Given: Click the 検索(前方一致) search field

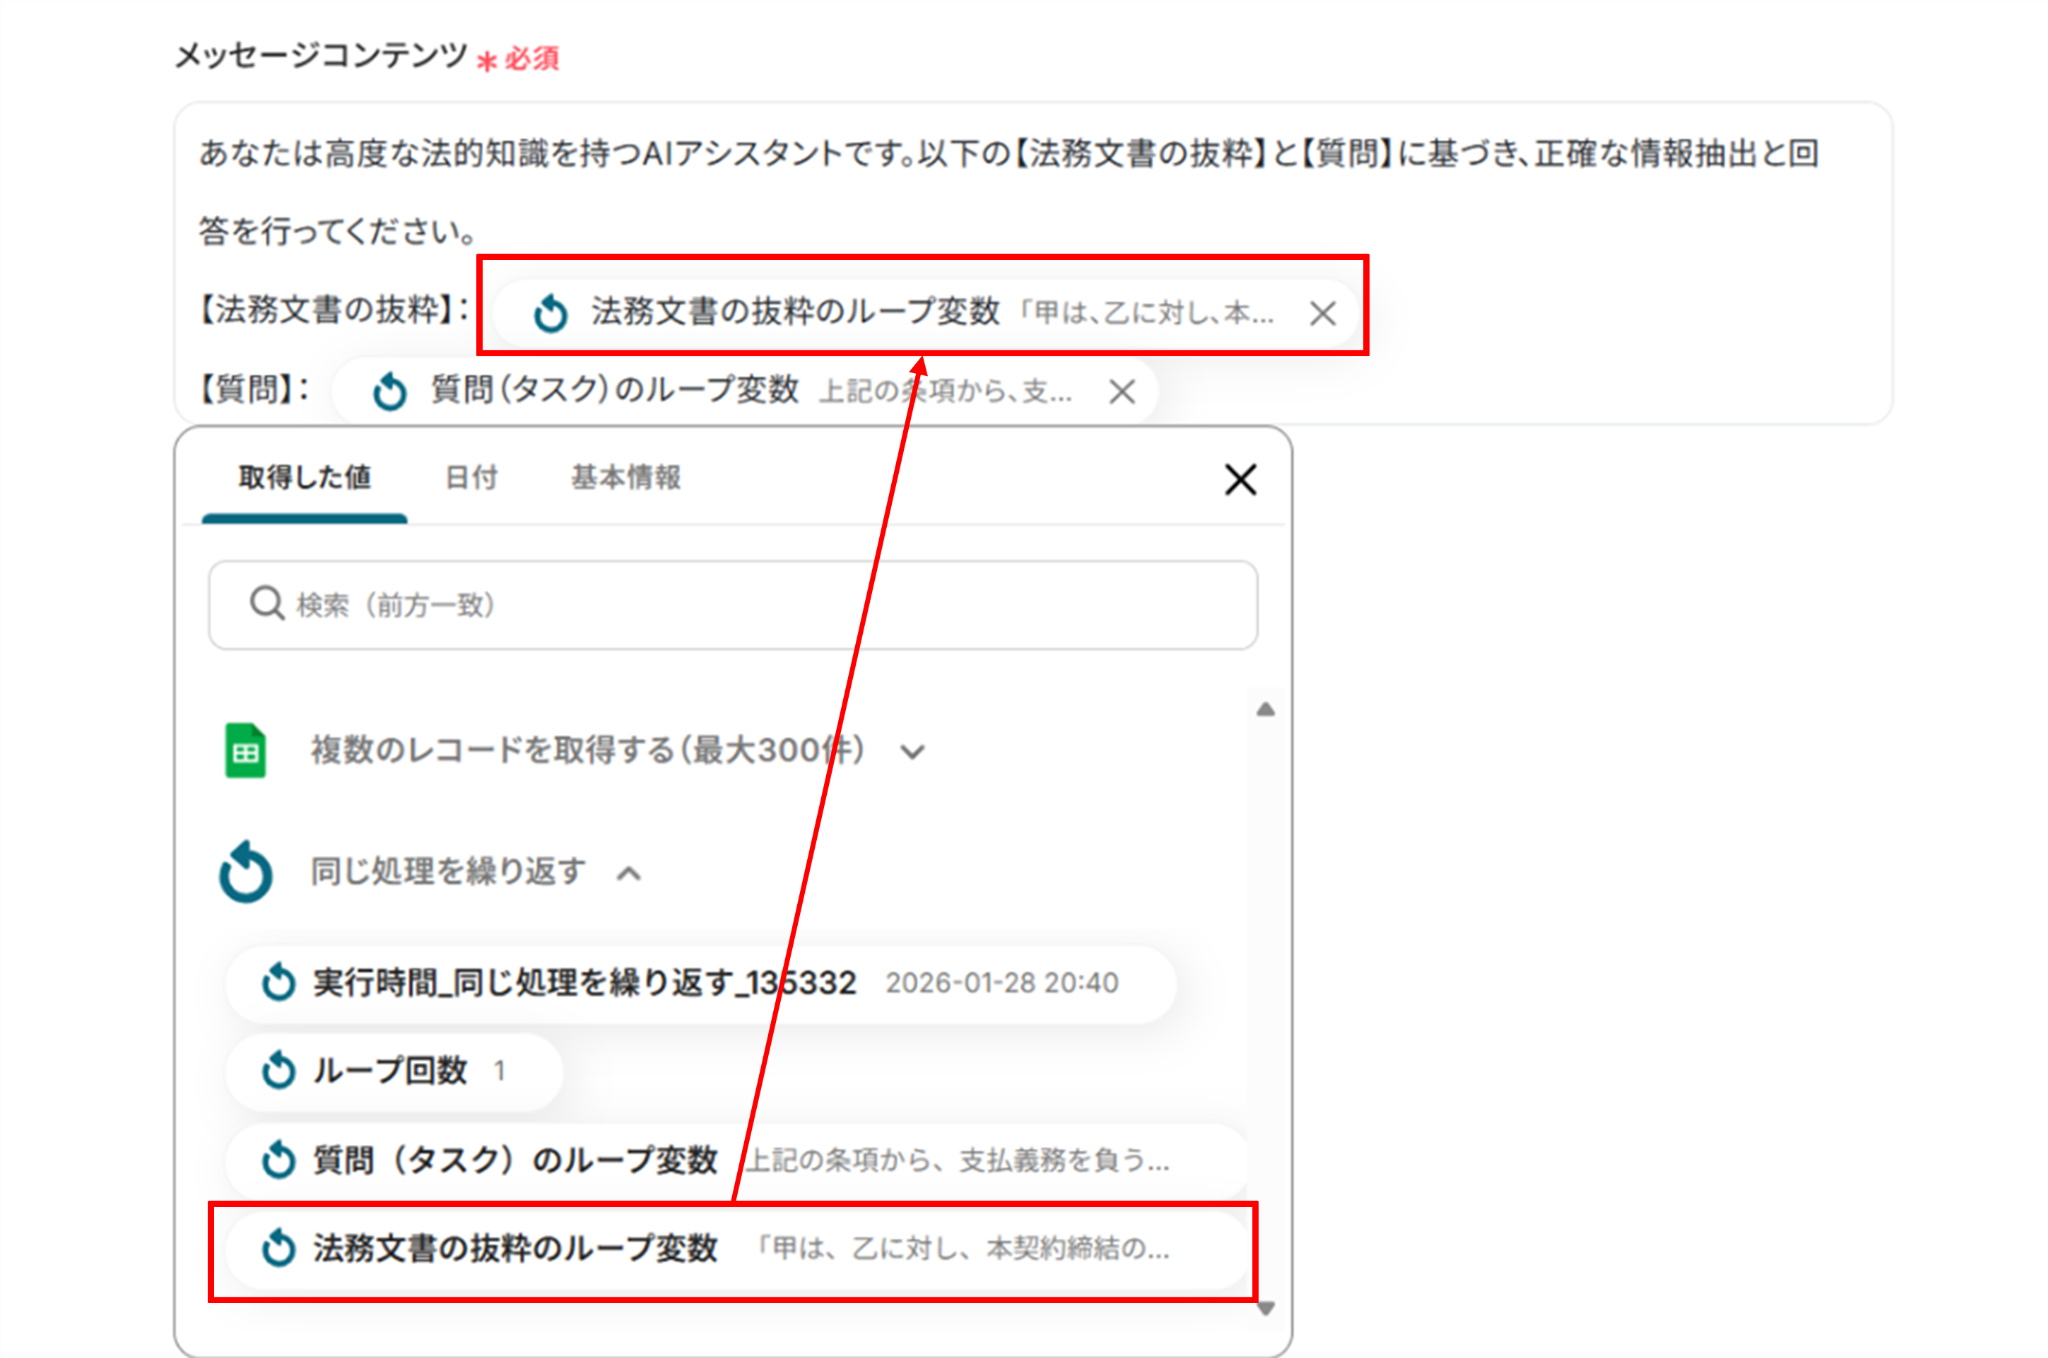Looking at the screenshot, I should [x=733, y=605].
